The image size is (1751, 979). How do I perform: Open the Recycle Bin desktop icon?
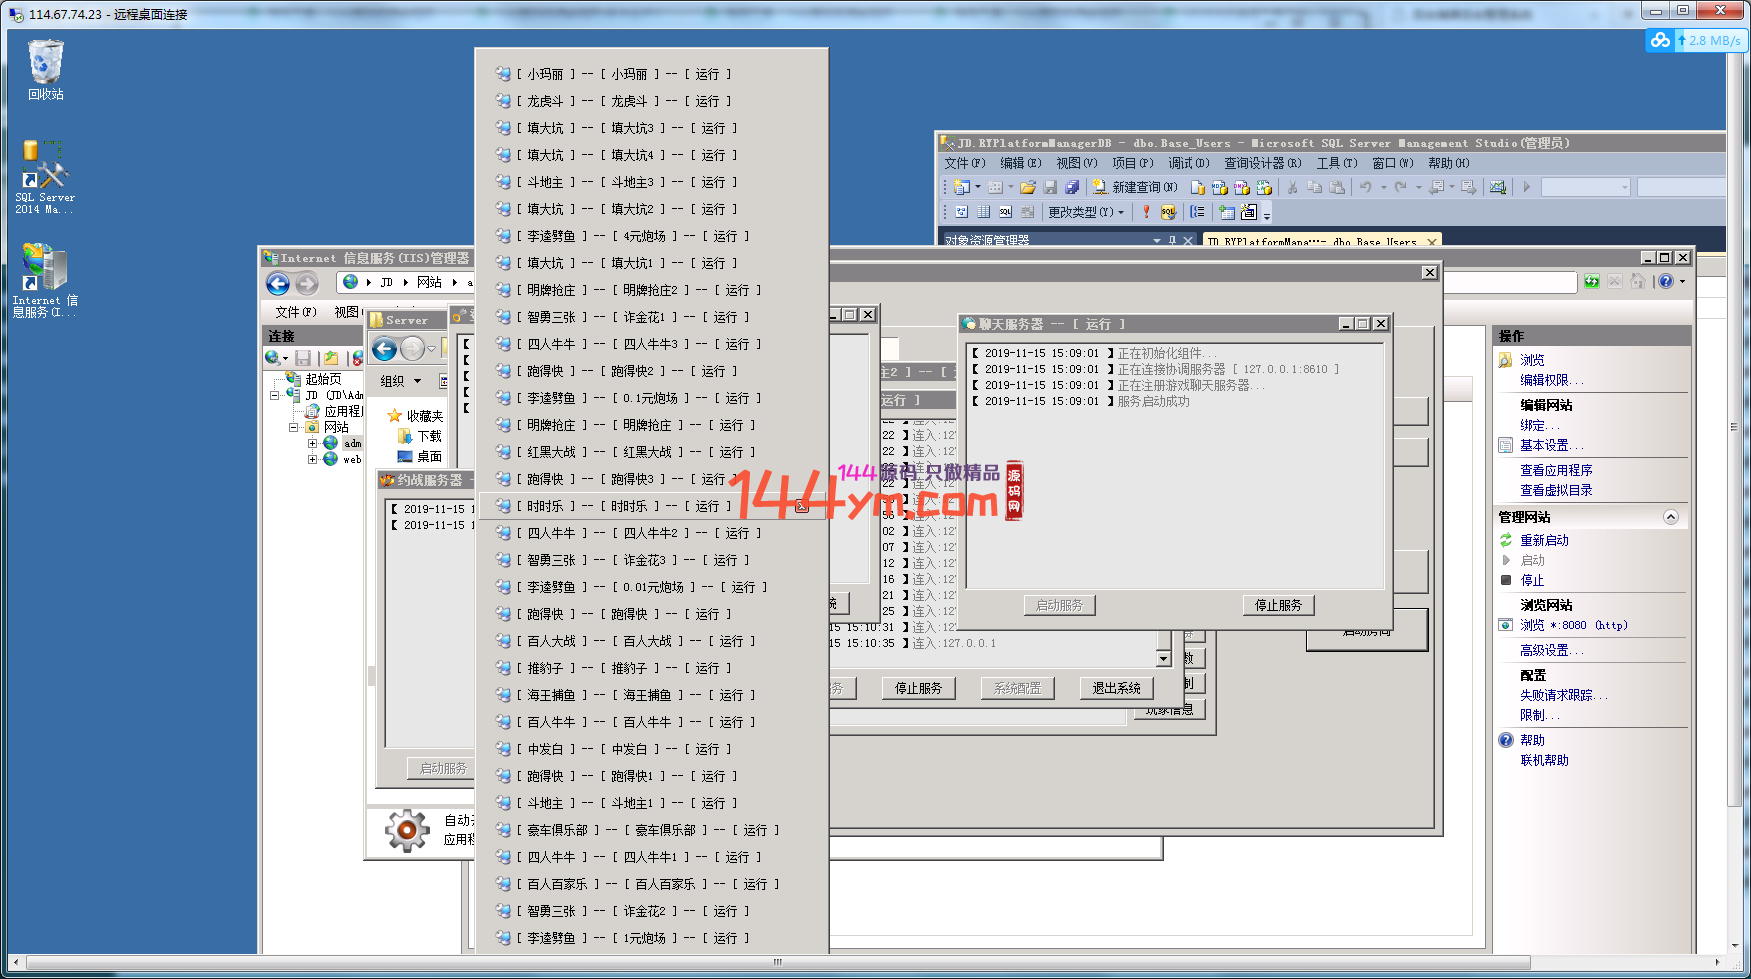tap(45, 70)
